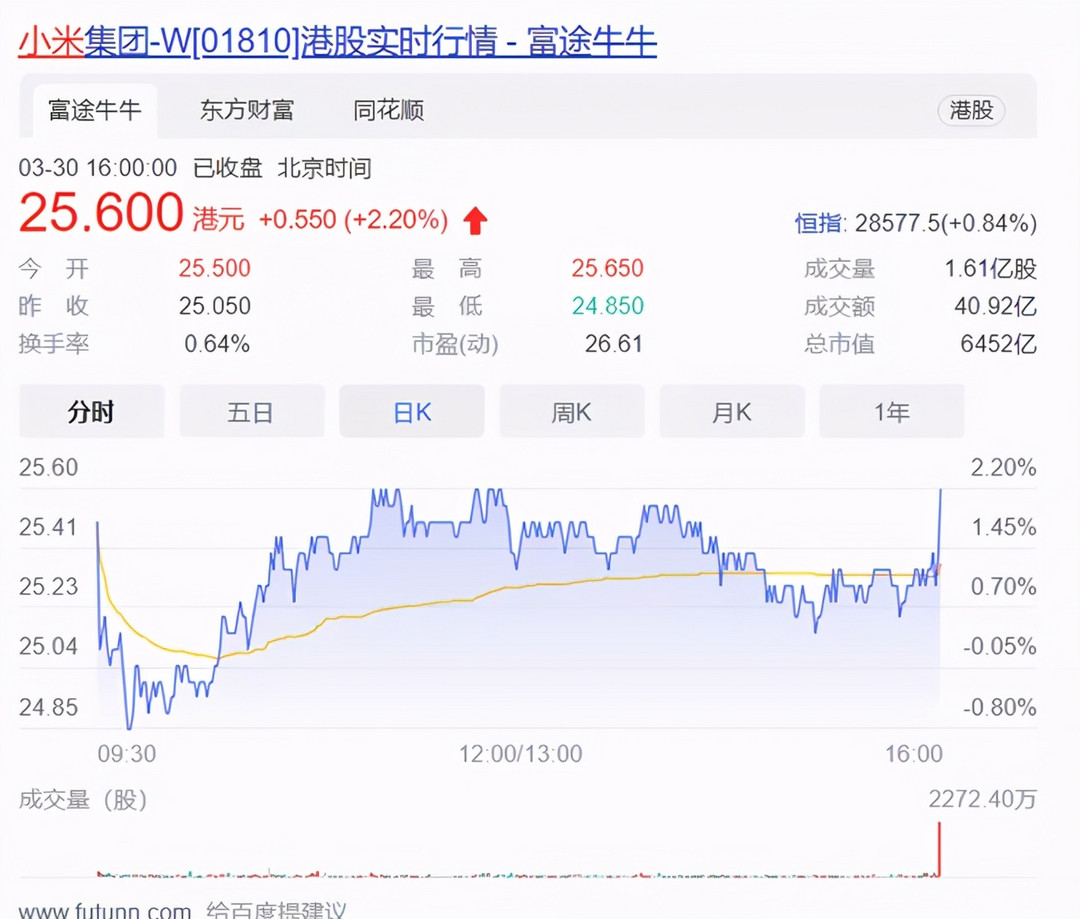Show the 五日 chart
The height and width of the screenshot is (919, 1080).
251,412
